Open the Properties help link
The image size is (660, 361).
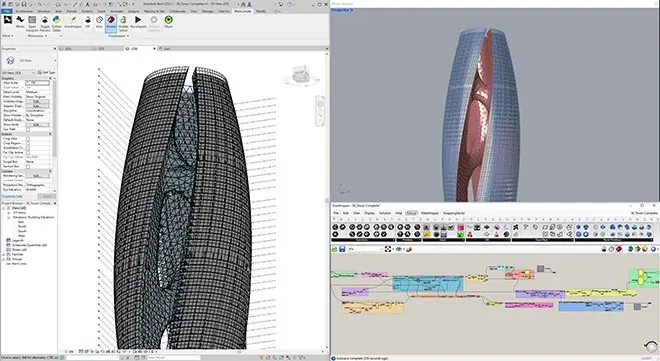point(12,196)
